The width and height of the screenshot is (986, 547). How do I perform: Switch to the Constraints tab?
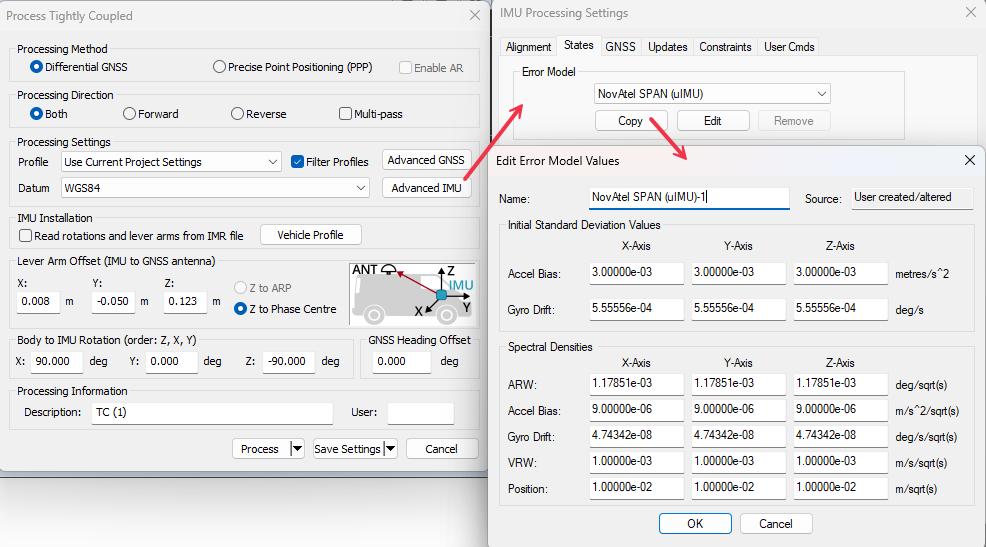coord(725,47)
